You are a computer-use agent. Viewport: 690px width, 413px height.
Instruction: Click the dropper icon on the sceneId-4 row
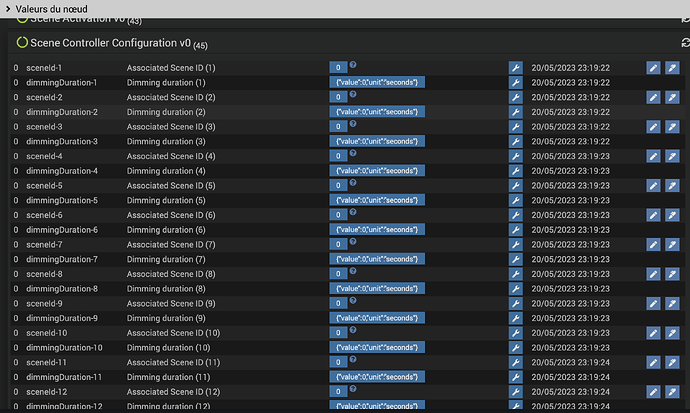pyautogui.click(x=672, y=156)
